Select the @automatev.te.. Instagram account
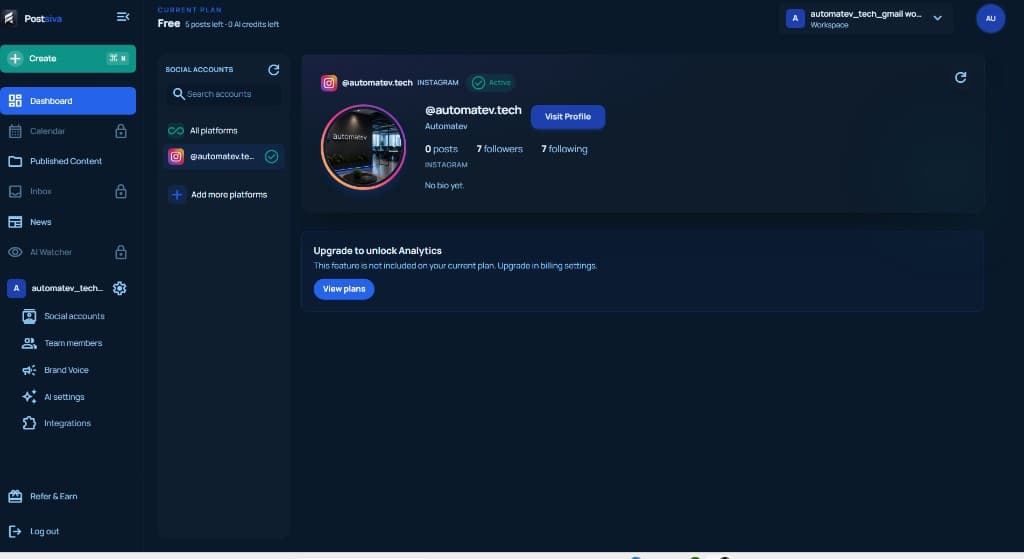 click(223, 157)
